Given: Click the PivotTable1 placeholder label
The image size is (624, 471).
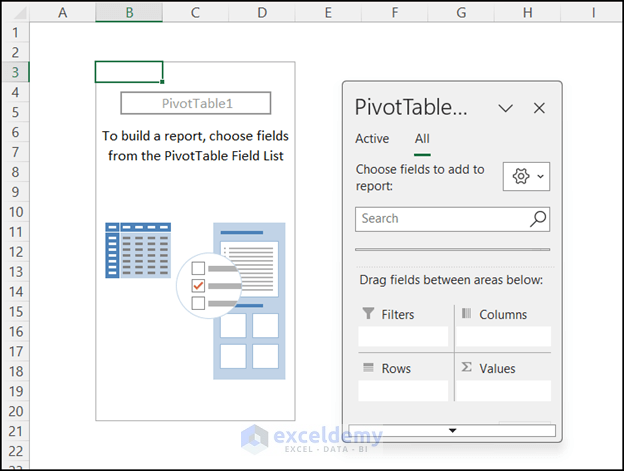Looking at the screenshot, I should tap(196, 103).
